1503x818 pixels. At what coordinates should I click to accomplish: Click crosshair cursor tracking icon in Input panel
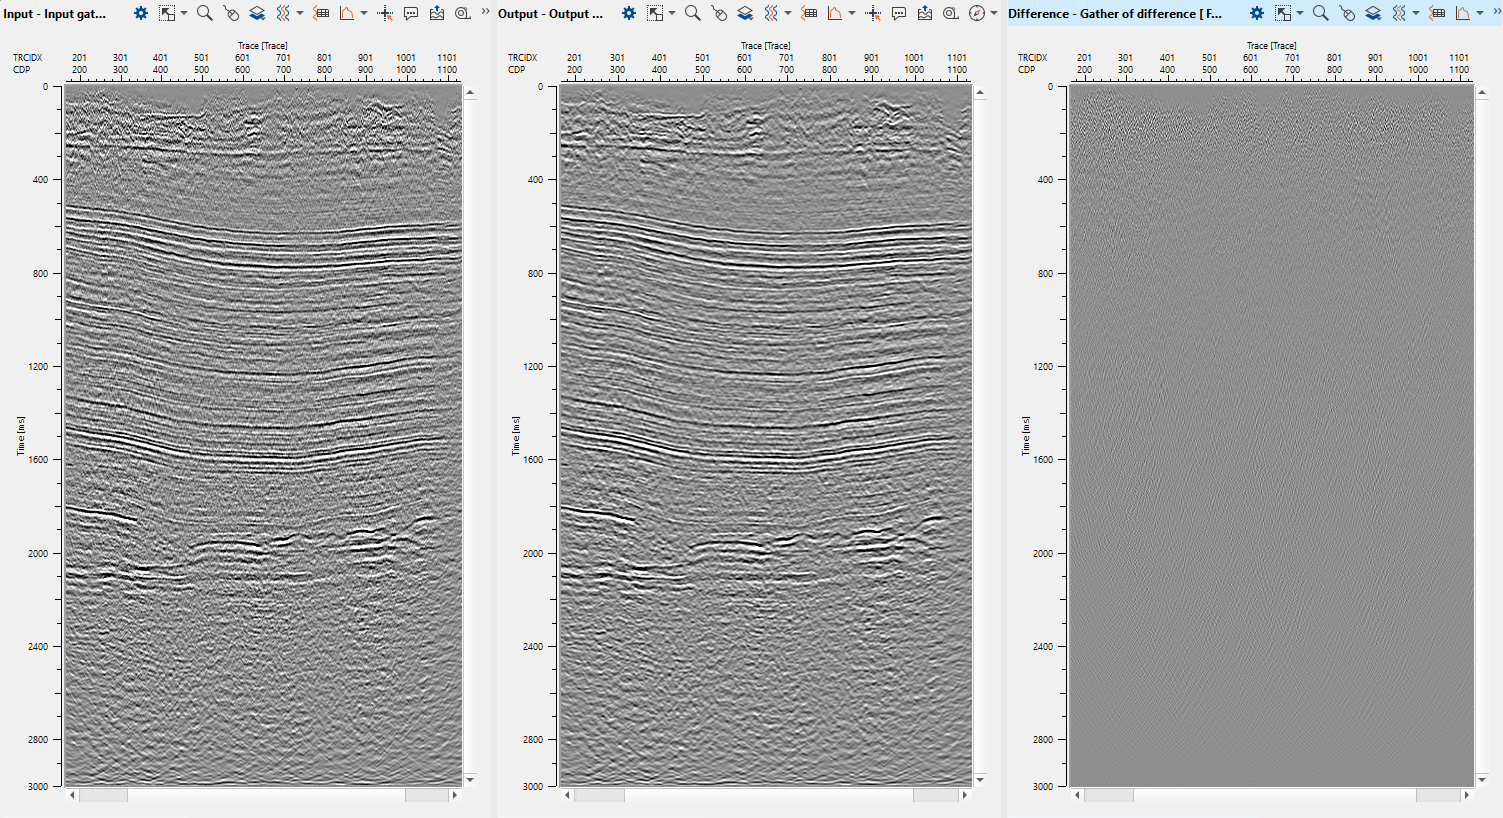pyautogui.click(x=385, y=13)
